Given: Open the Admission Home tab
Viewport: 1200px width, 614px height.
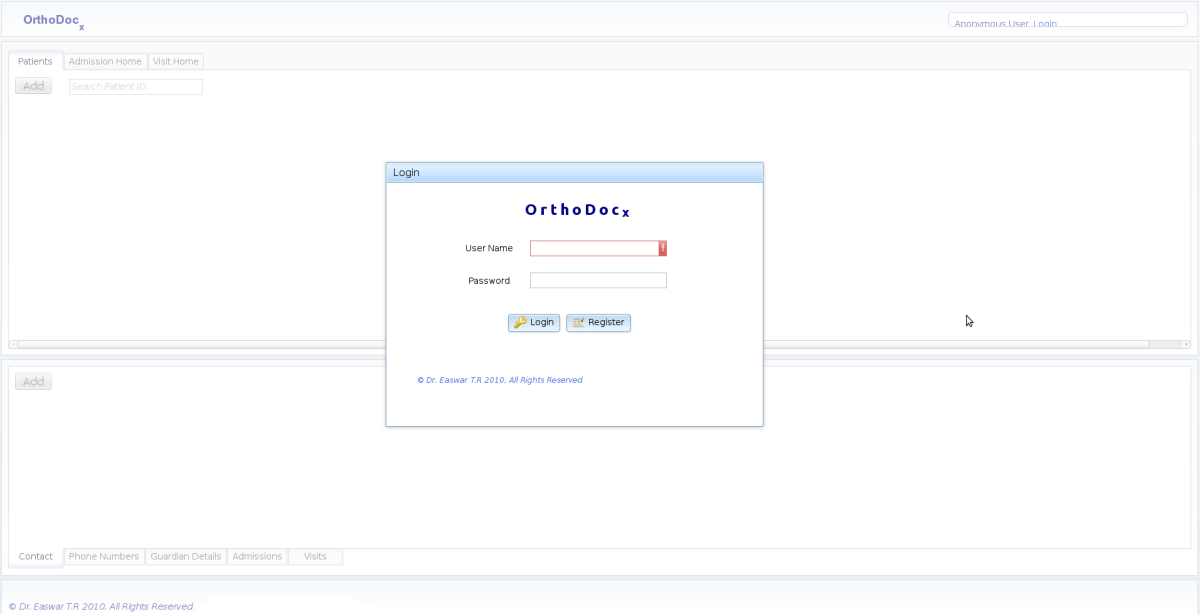Looking at the screenshot, I should coord(105,62).
